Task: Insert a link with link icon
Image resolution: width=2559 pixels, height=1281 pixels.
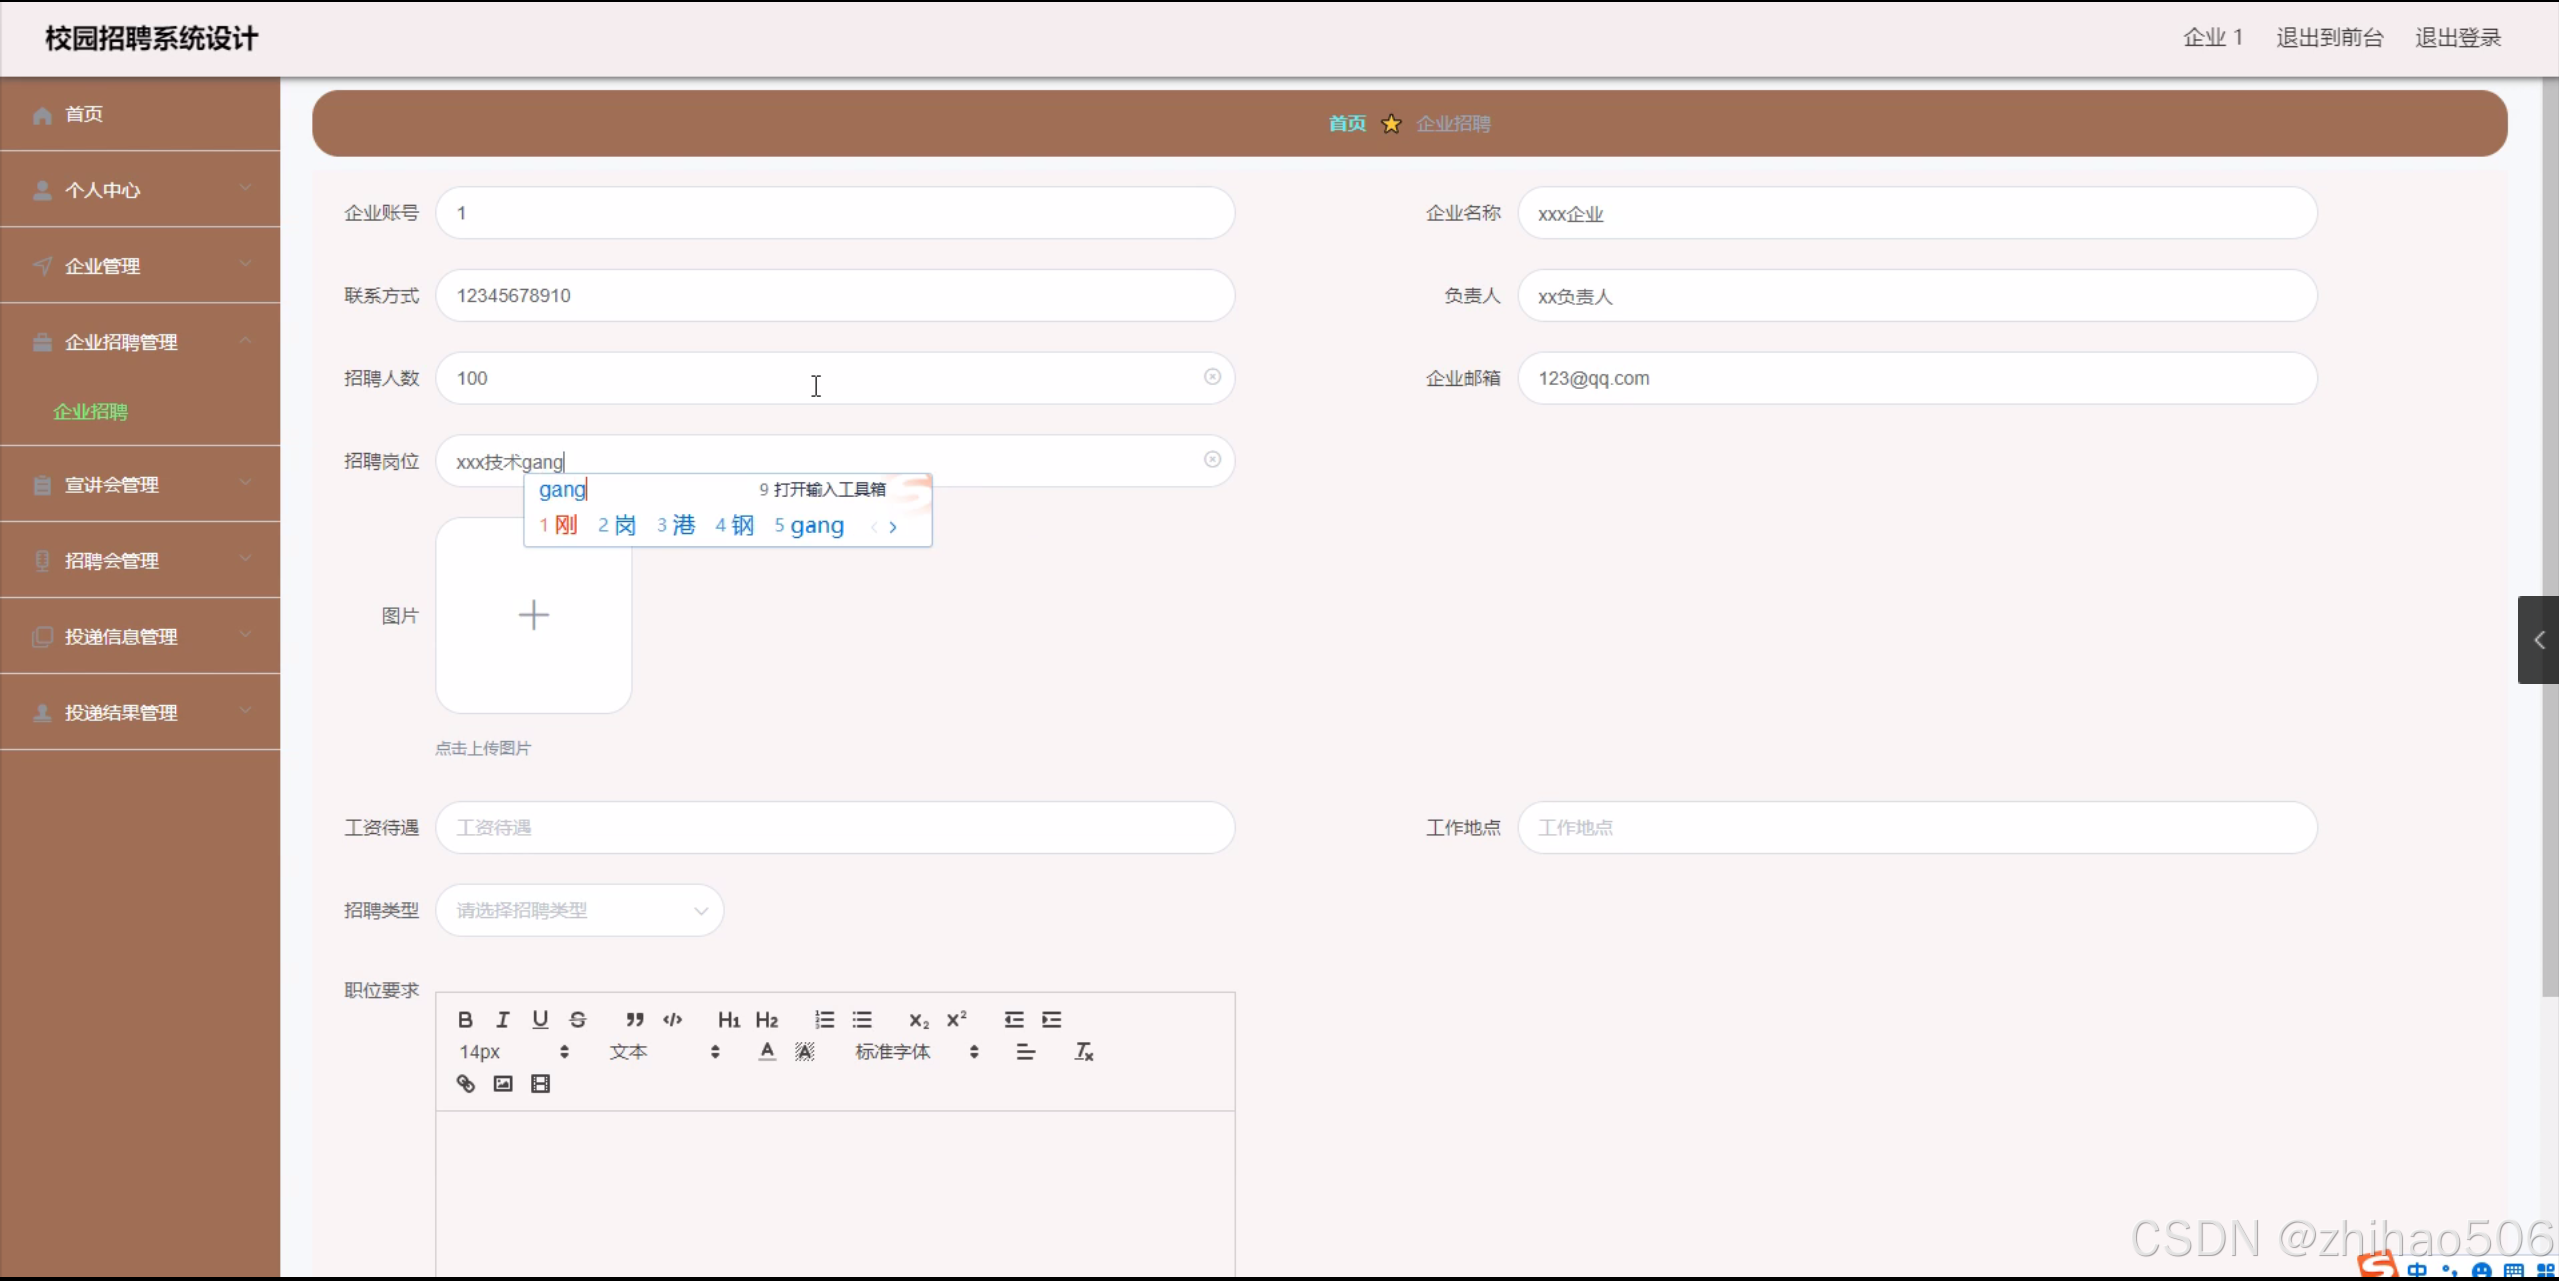Action: (466, 1084)
